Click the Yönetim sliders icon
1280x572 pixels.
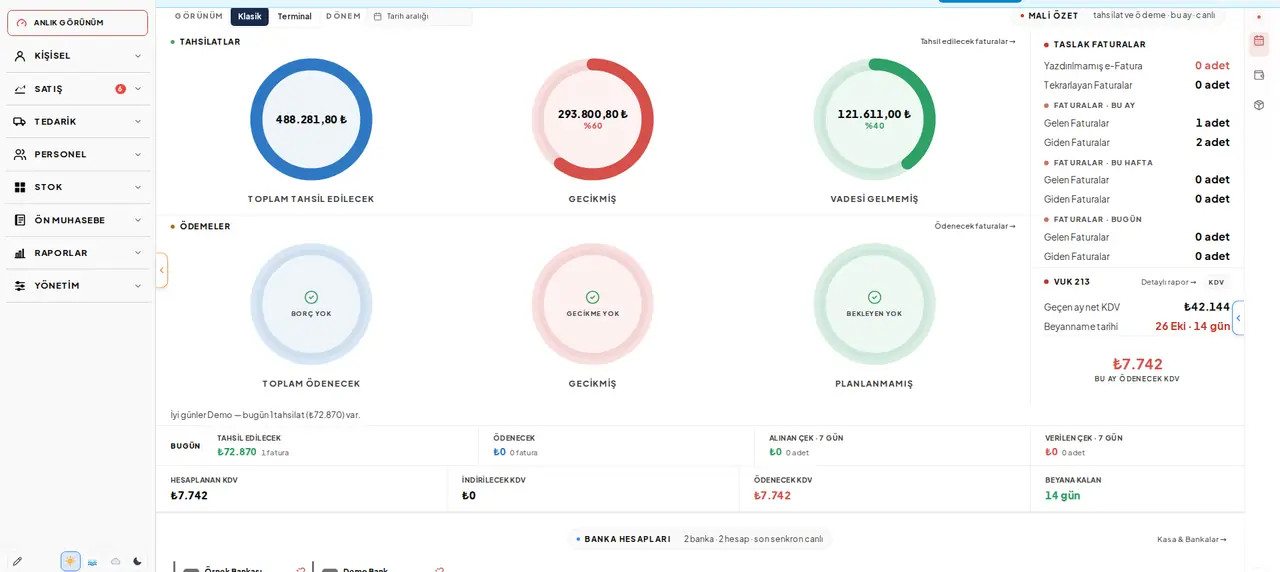pyautogui.click(x=20, y=286)
